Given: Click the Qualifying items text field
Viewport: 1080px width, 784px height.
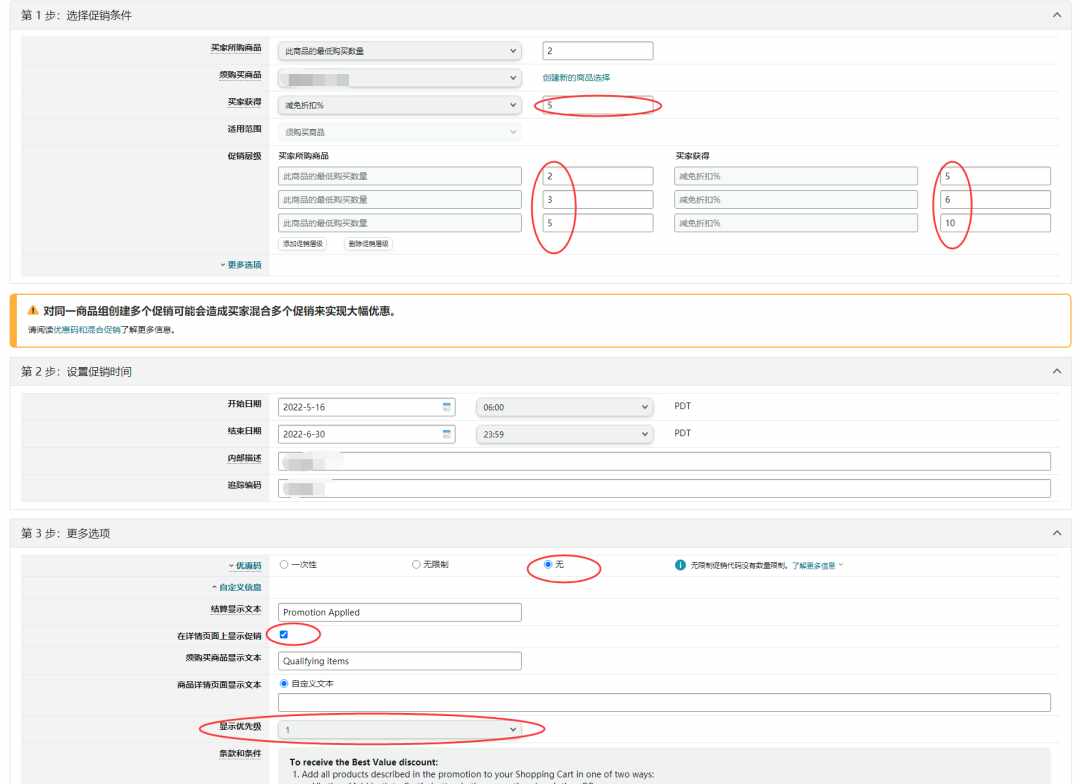Looking at the screenshot, I should pyautogui.click(x=399, y=661).
